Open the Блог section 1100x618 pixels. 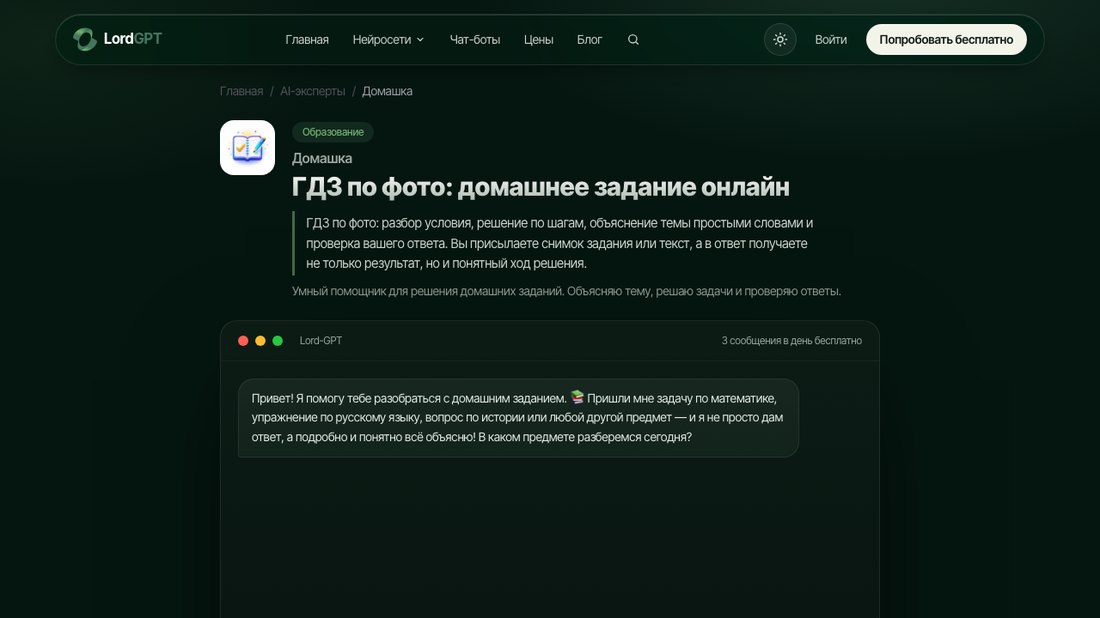coord(589,40)
